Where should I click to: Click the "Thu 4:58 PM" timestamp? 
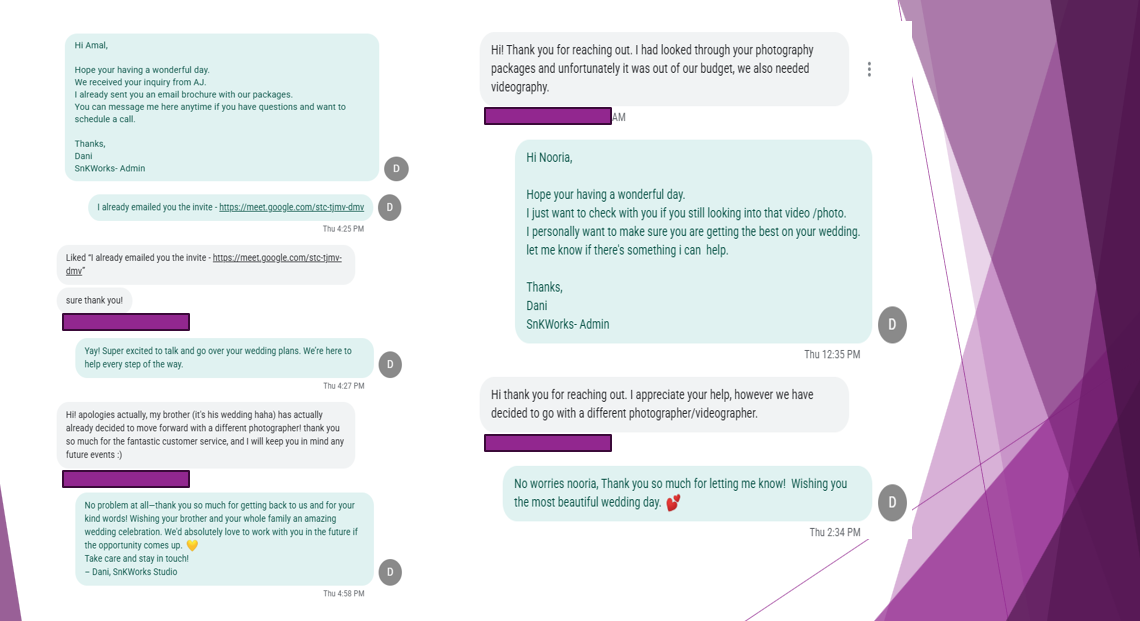point(343,594)
